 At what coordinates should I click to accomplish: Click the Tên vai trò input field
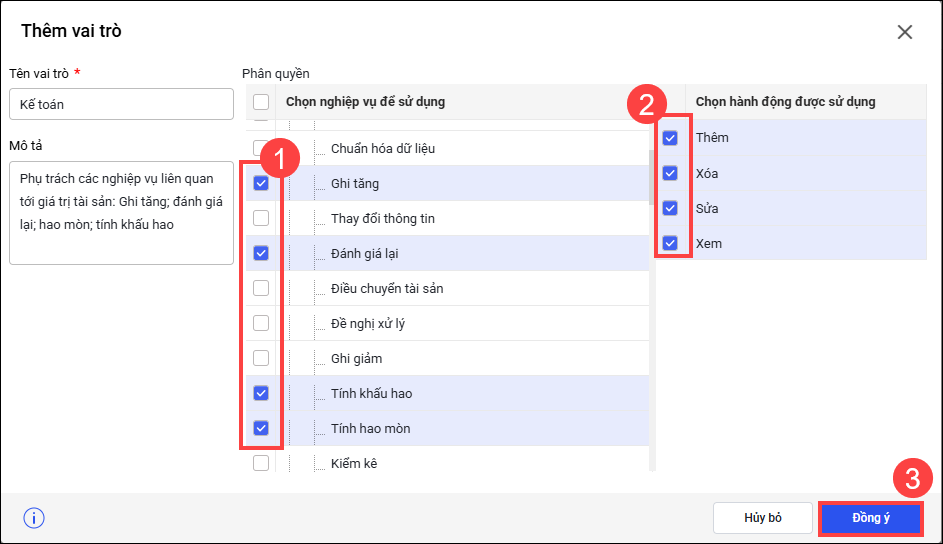pos(121,104)
